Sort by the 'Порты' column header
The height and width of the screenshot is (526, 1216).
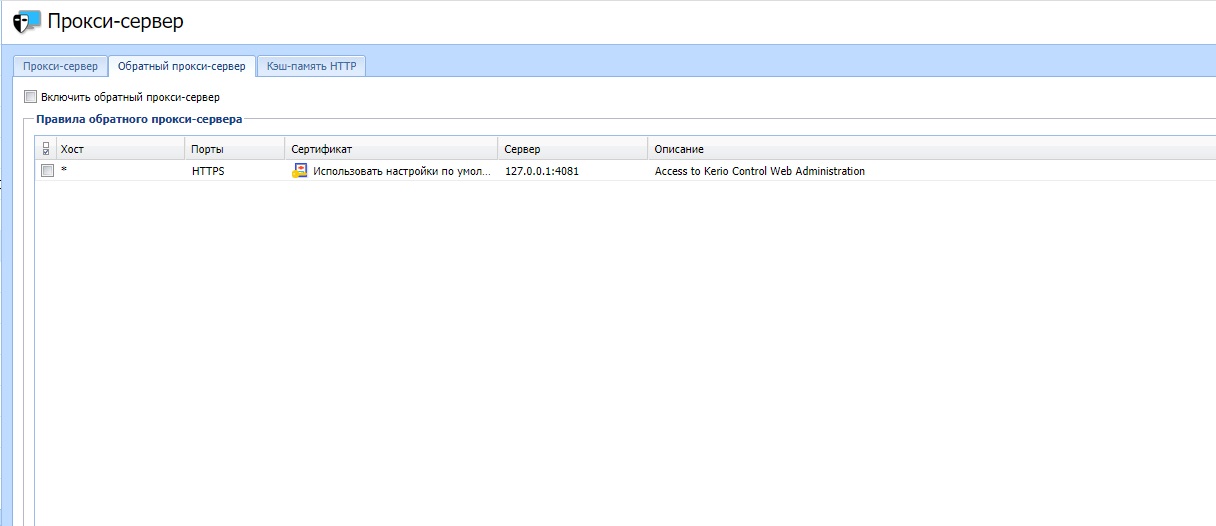[x=235, y=149]
